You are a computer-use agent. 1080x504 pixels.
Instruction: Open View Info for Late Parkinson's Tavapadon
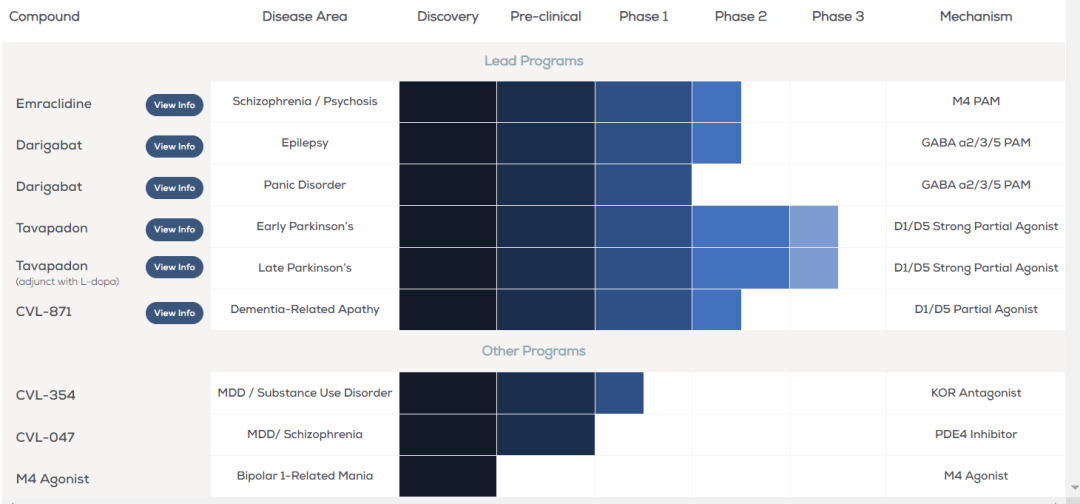coord(174,267)
